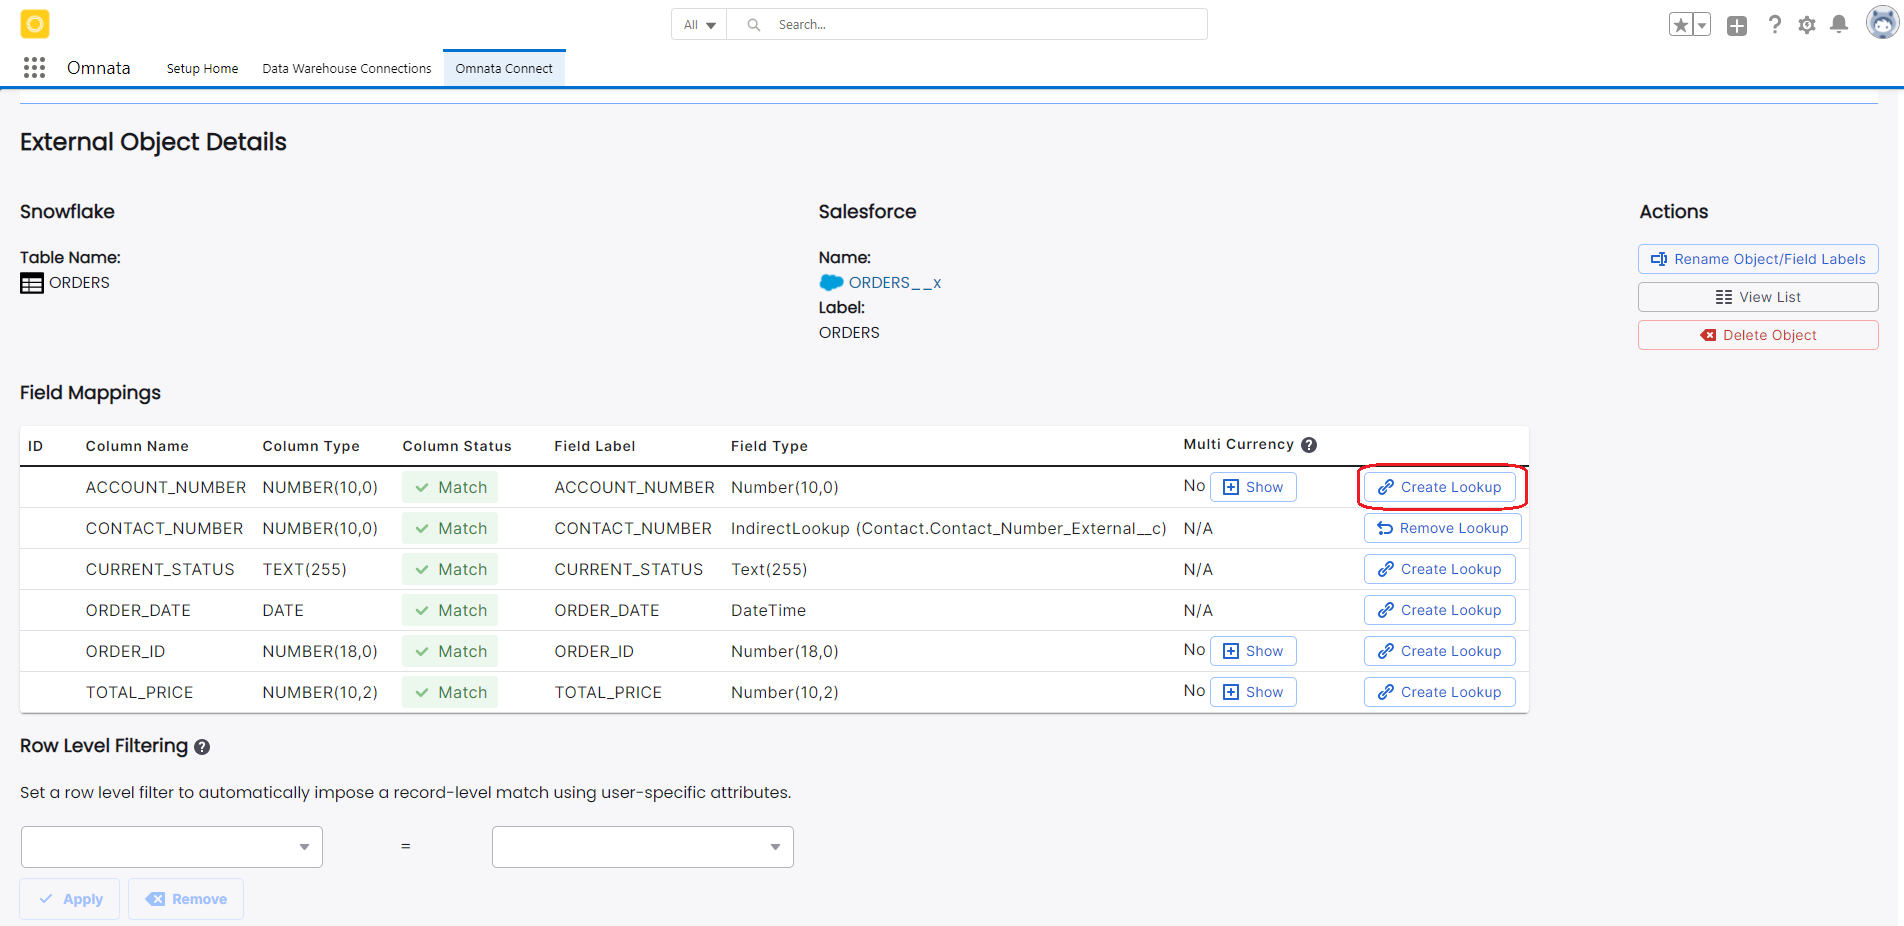
Task: Click the Column Status header
Action: click(x=457, y=446)
